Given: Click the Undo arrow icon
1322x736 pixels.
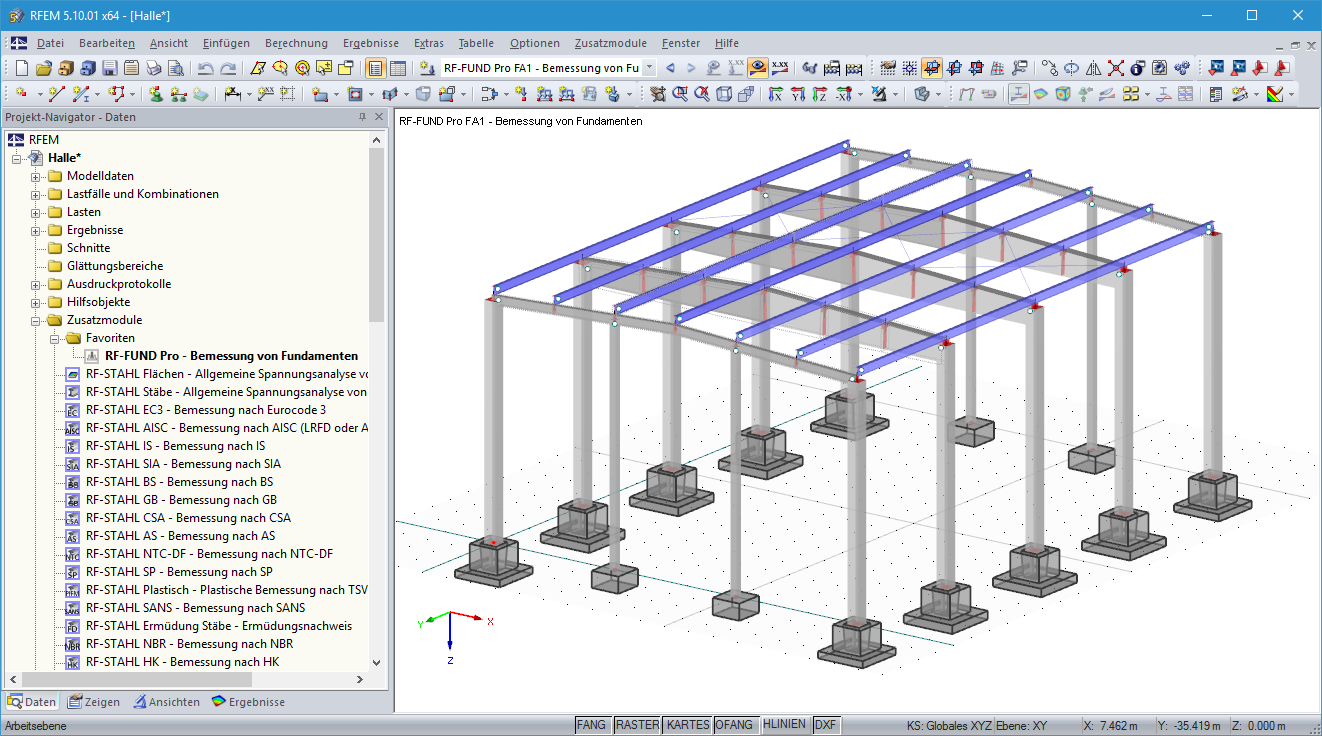Looking at the screenshot, I should pyautogui.click(x=205, y=68).
